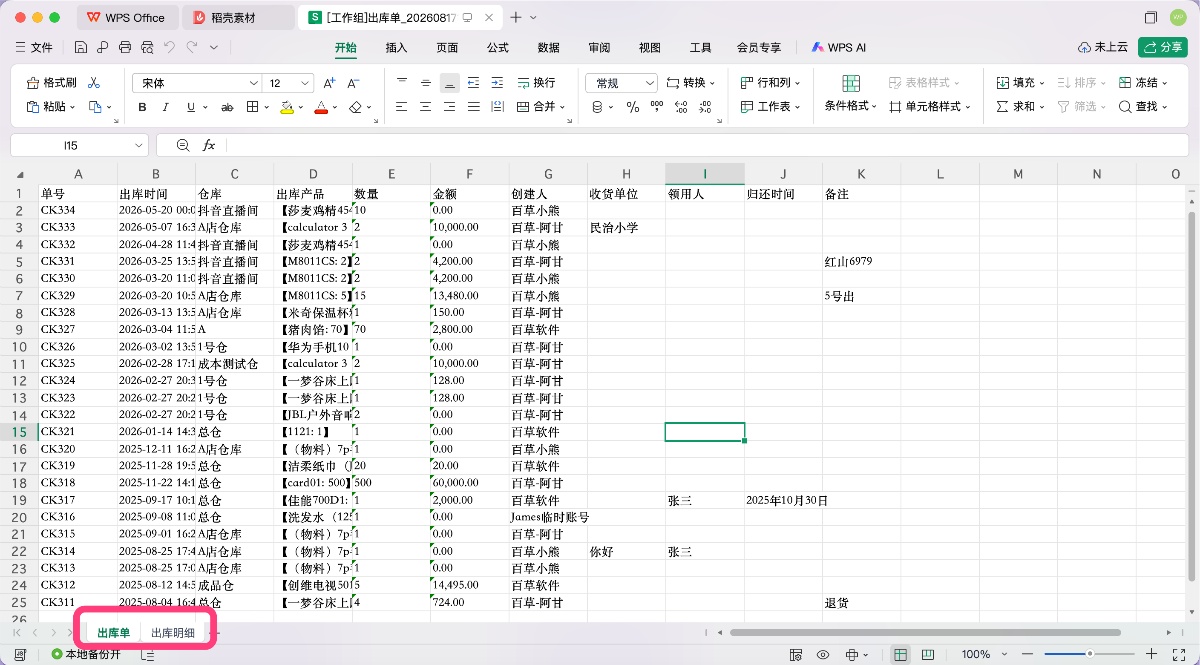Apply middle vertical alignment

[x=426, y=83]
